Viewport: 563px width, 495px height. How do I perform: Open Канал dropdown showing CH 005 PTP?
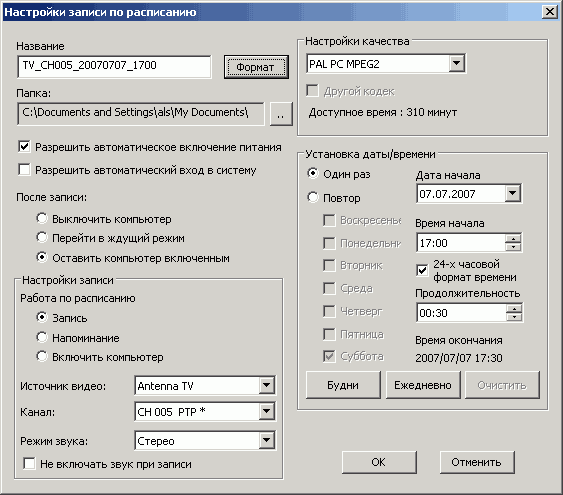click(x=266, y=411)
